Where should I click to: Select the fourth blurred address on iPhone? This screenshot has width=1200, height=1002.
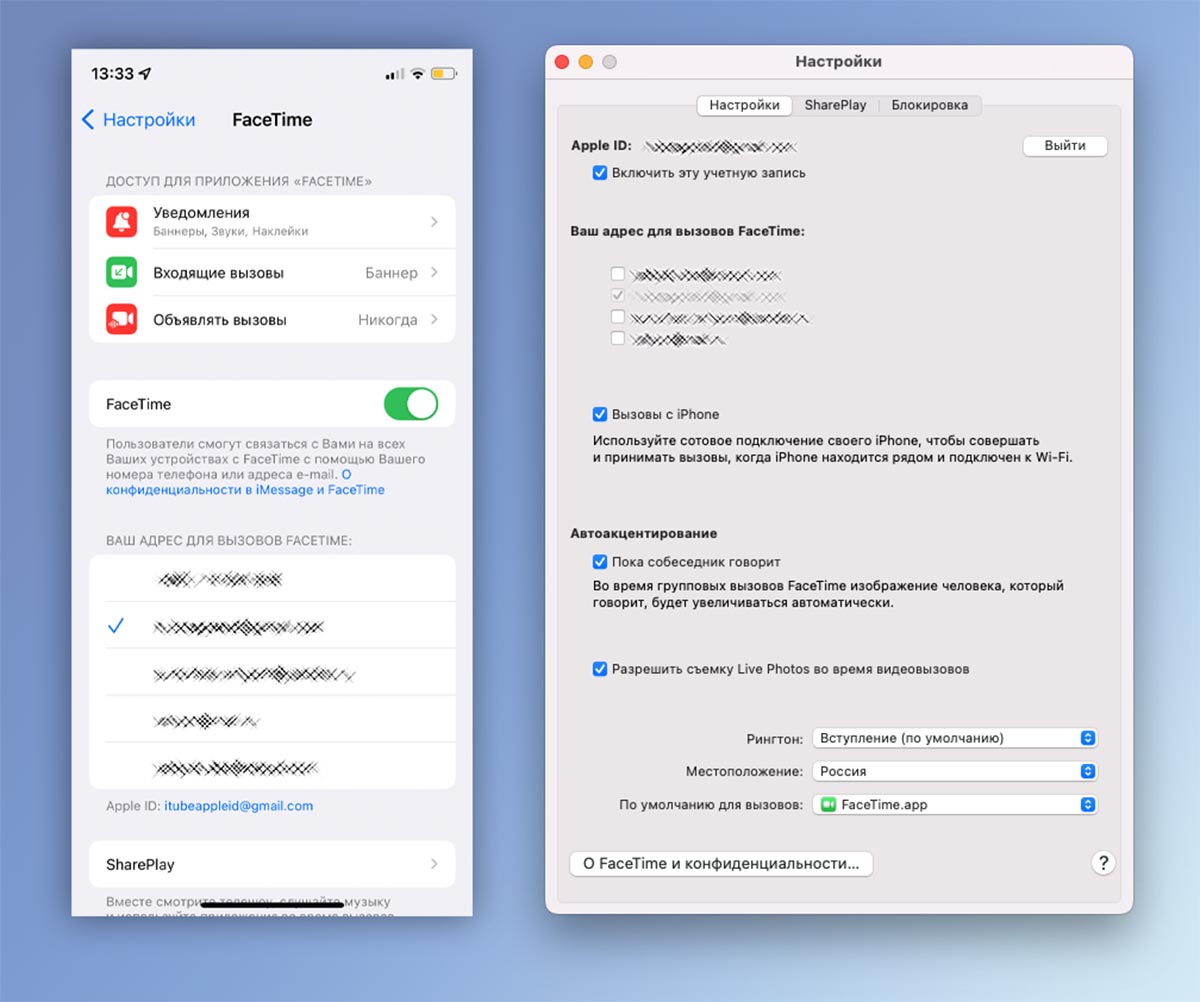272,721
